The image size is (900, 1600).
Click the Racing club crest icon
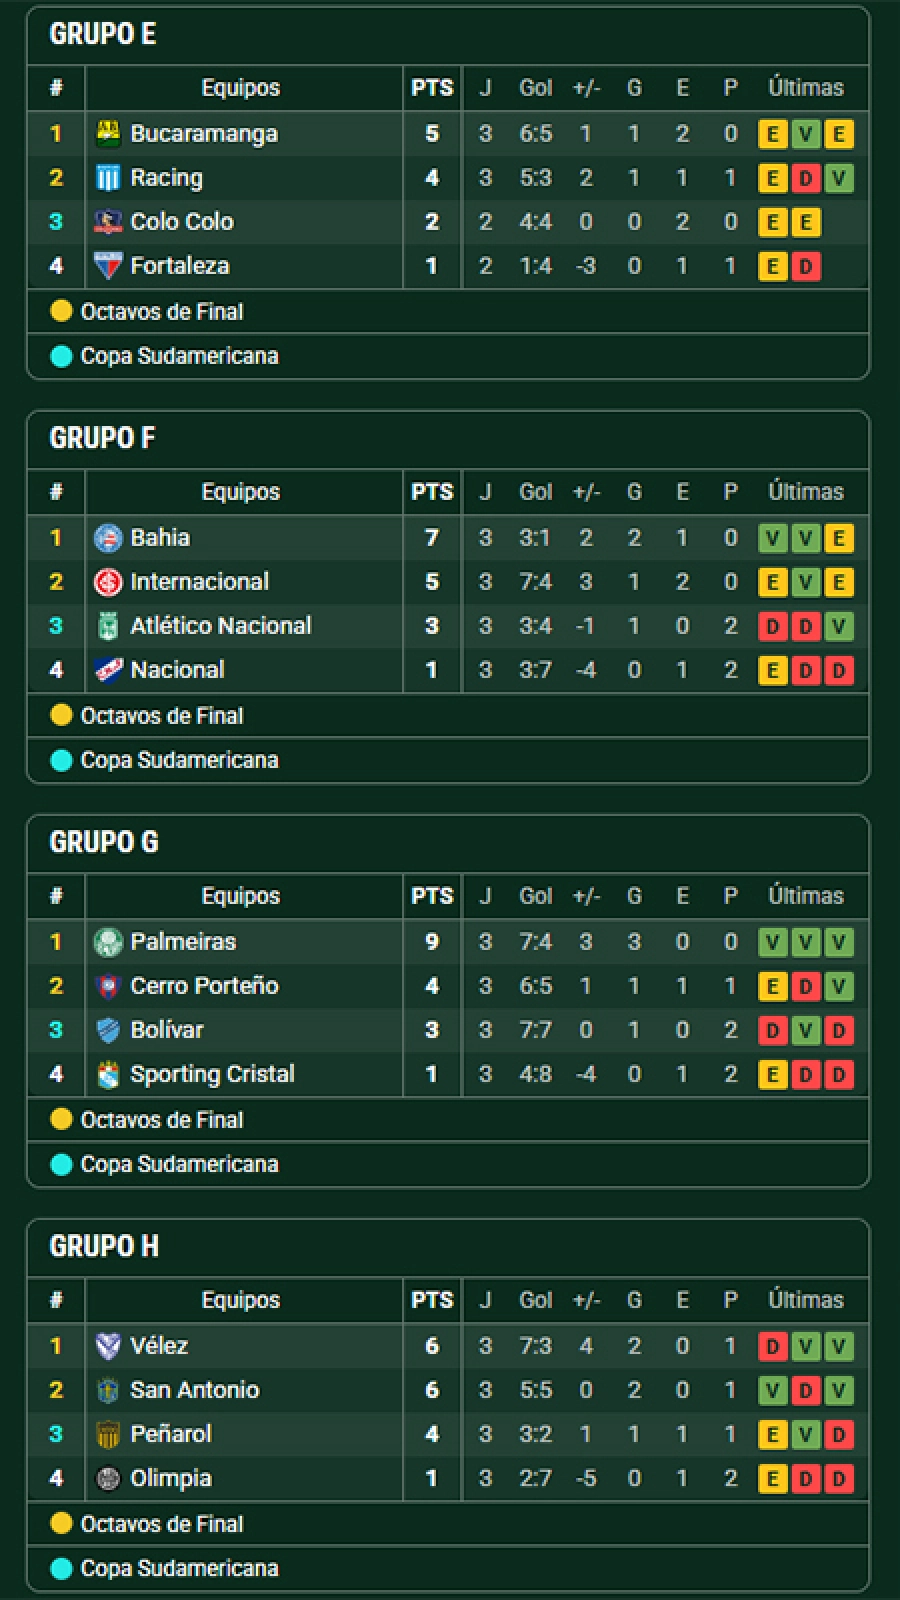click(108, 178)
